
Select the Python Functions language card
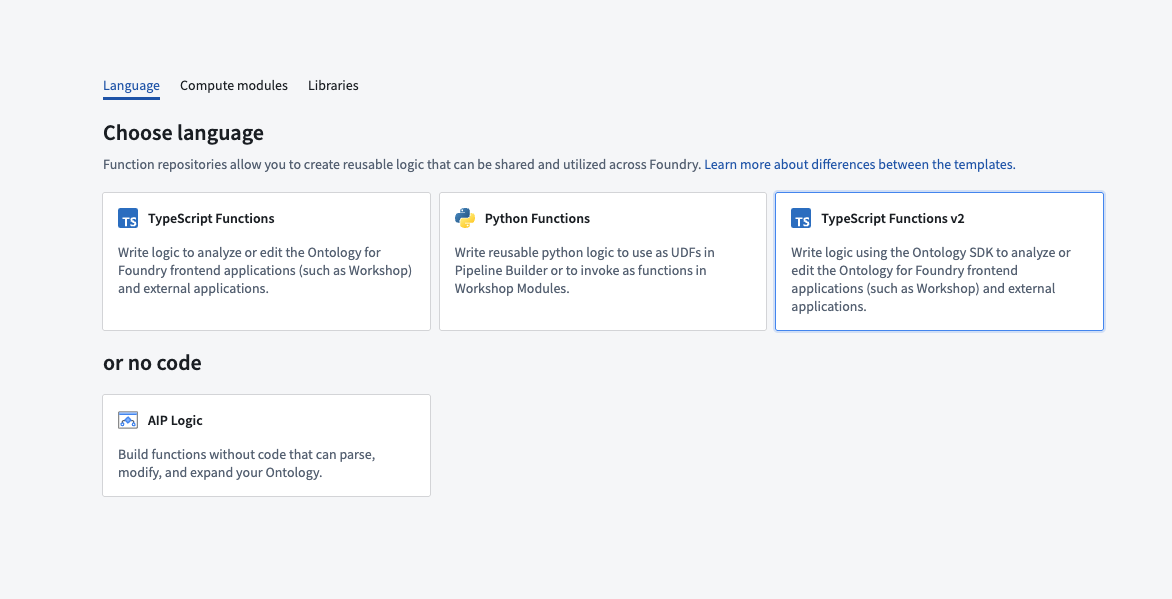pyautogui.click(x=602, y=261)
